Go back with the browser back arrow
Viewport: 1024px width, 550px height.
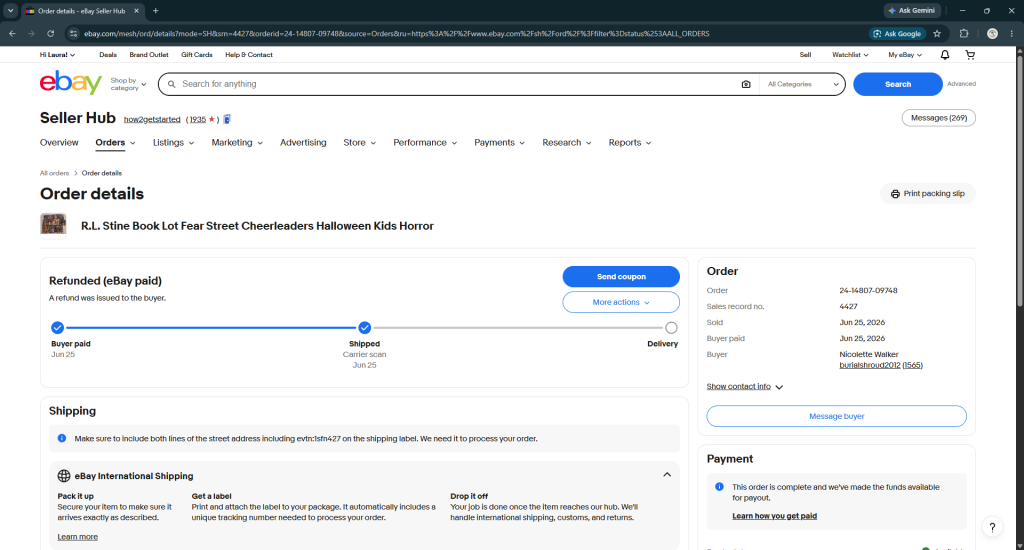12,33
